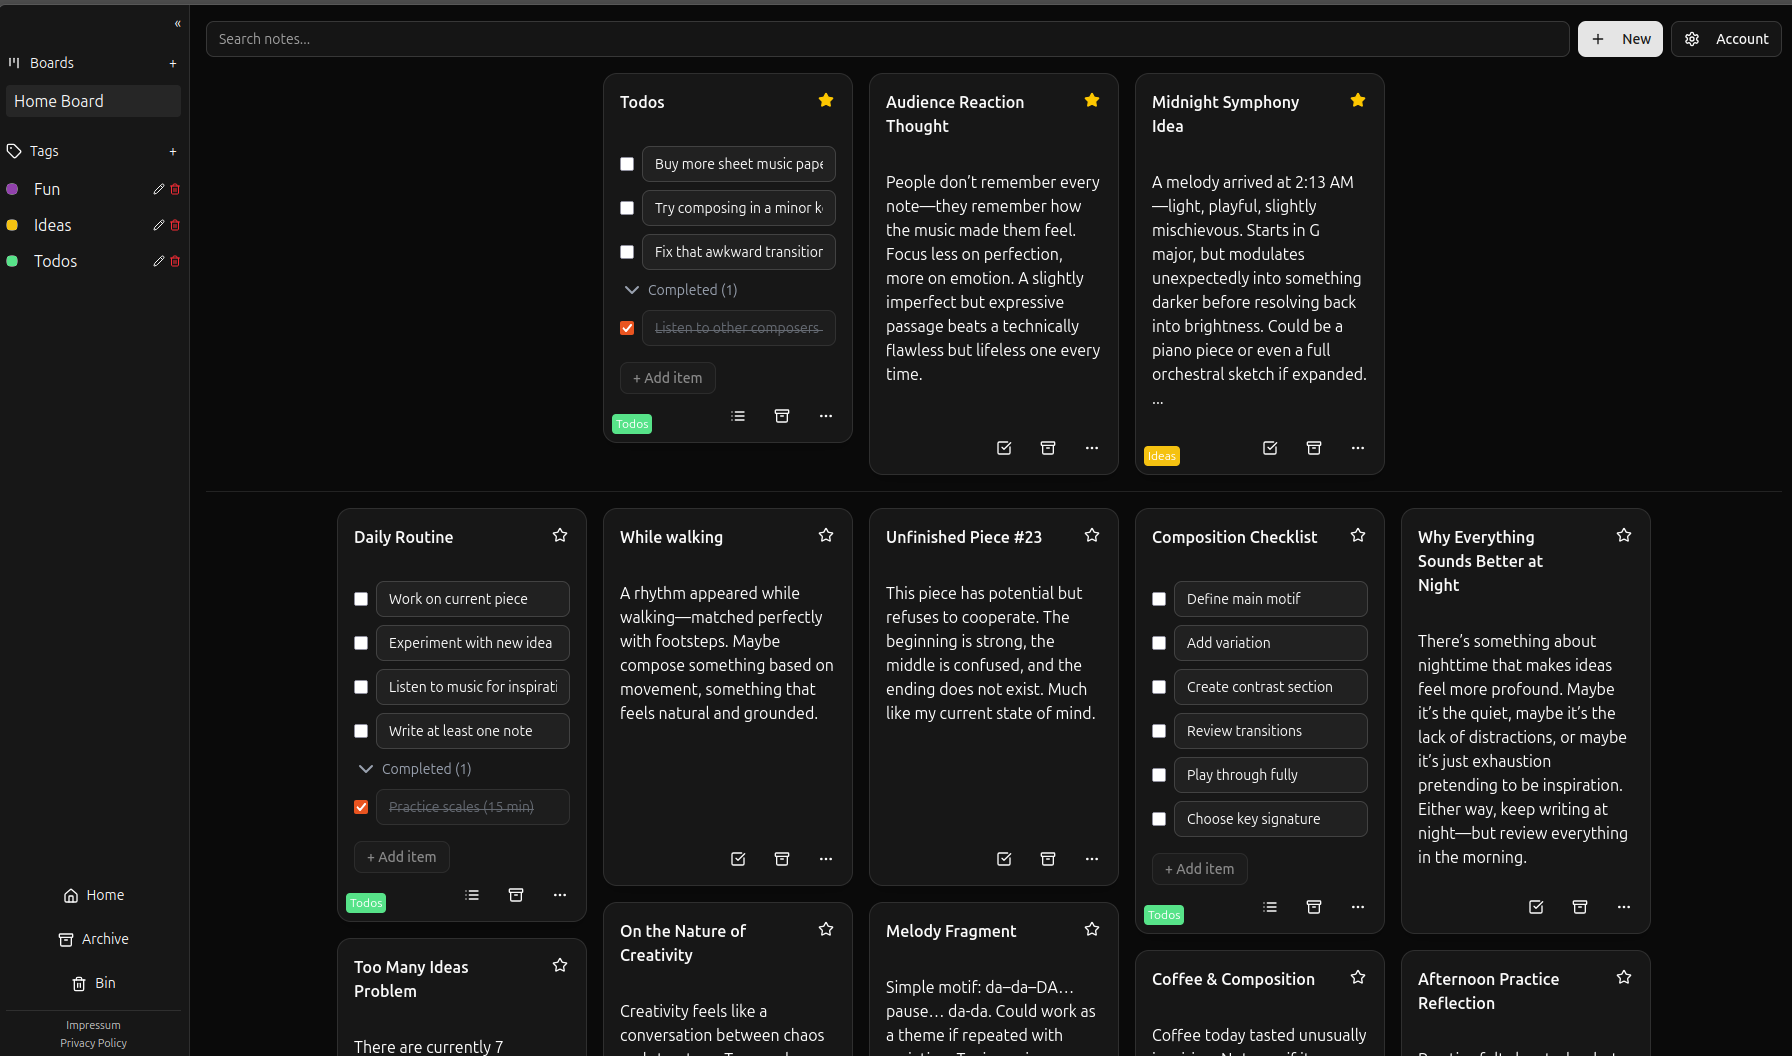Viewport: 1792px width, 1056px height.
Task: Collapse Completed (1) in Daily Routine
Action: [x=414, y=769]
